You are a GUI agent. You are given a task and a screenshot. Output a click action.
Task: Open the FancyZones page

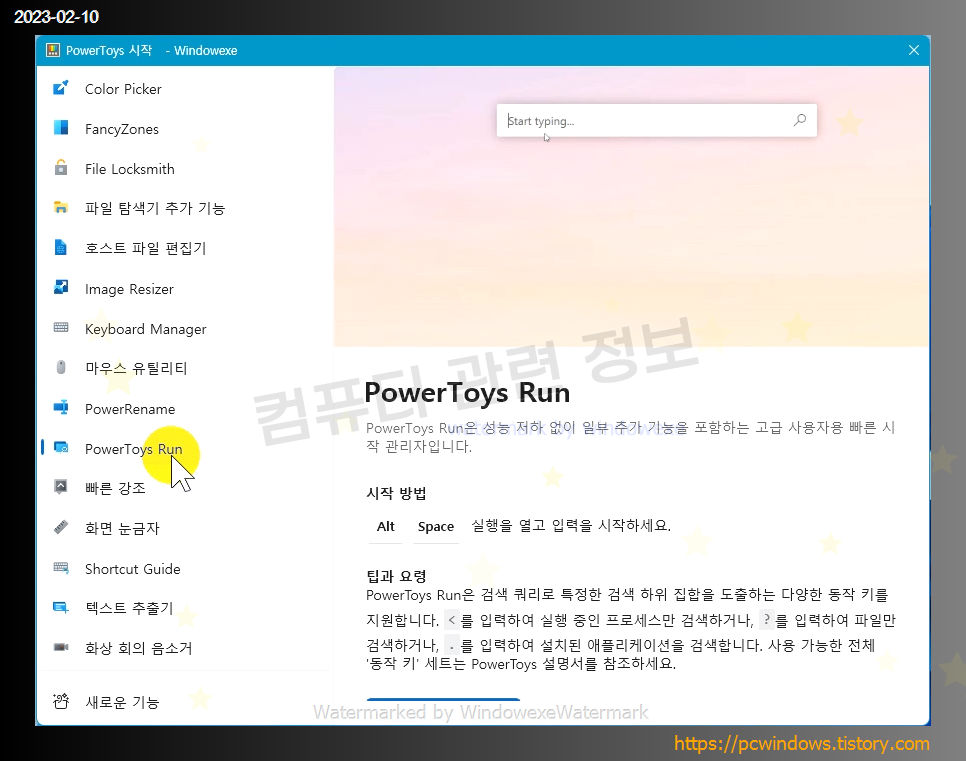coord(122,129)
